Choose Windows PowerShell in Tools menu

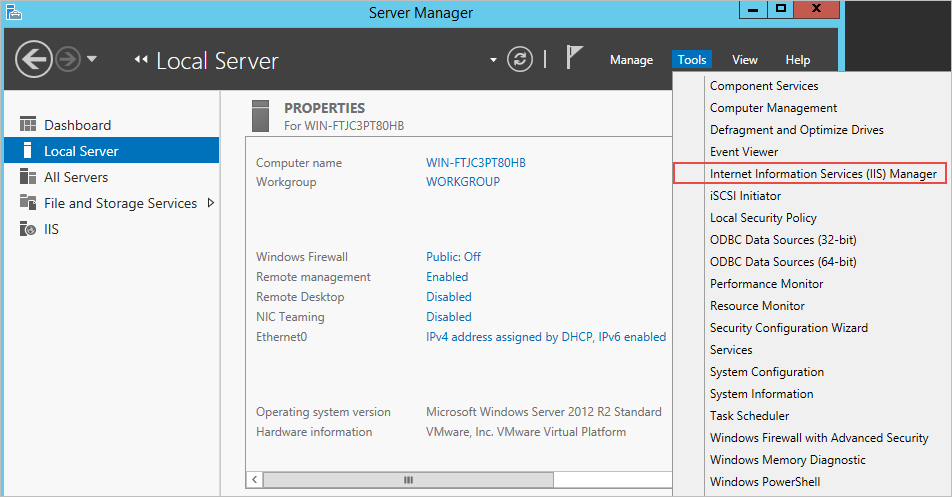(x=765, y=482)
